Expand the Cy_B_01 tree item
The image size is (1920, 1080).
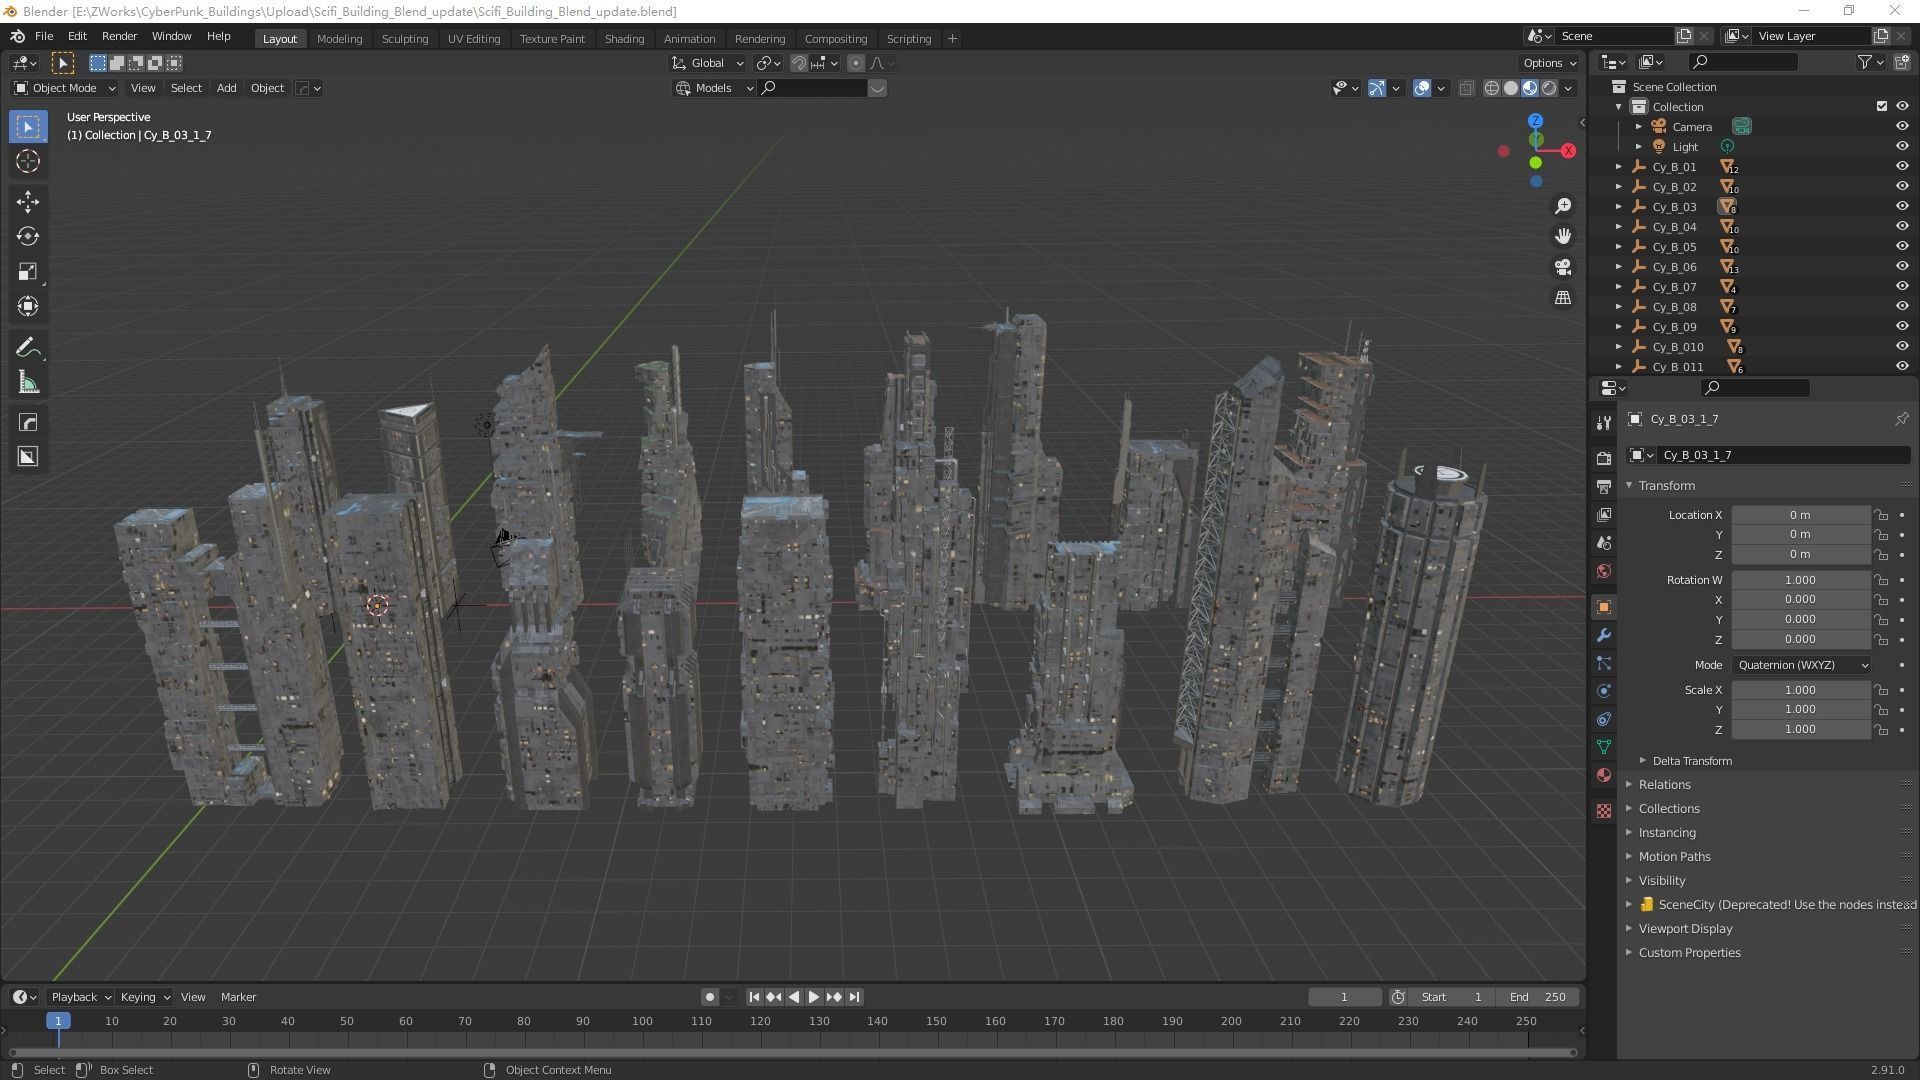pyautogui.click(x=1619, y=167)
